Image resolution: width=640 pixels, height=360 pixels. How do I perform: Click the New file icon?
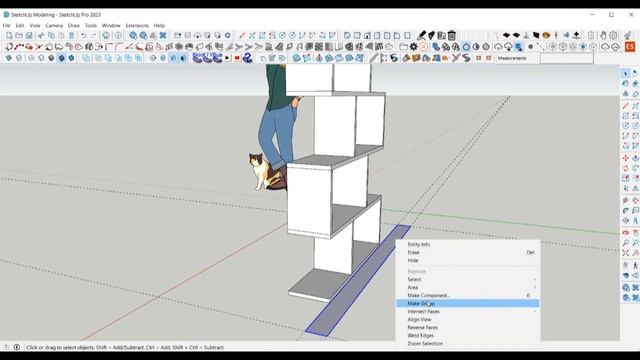coord(9,36)
